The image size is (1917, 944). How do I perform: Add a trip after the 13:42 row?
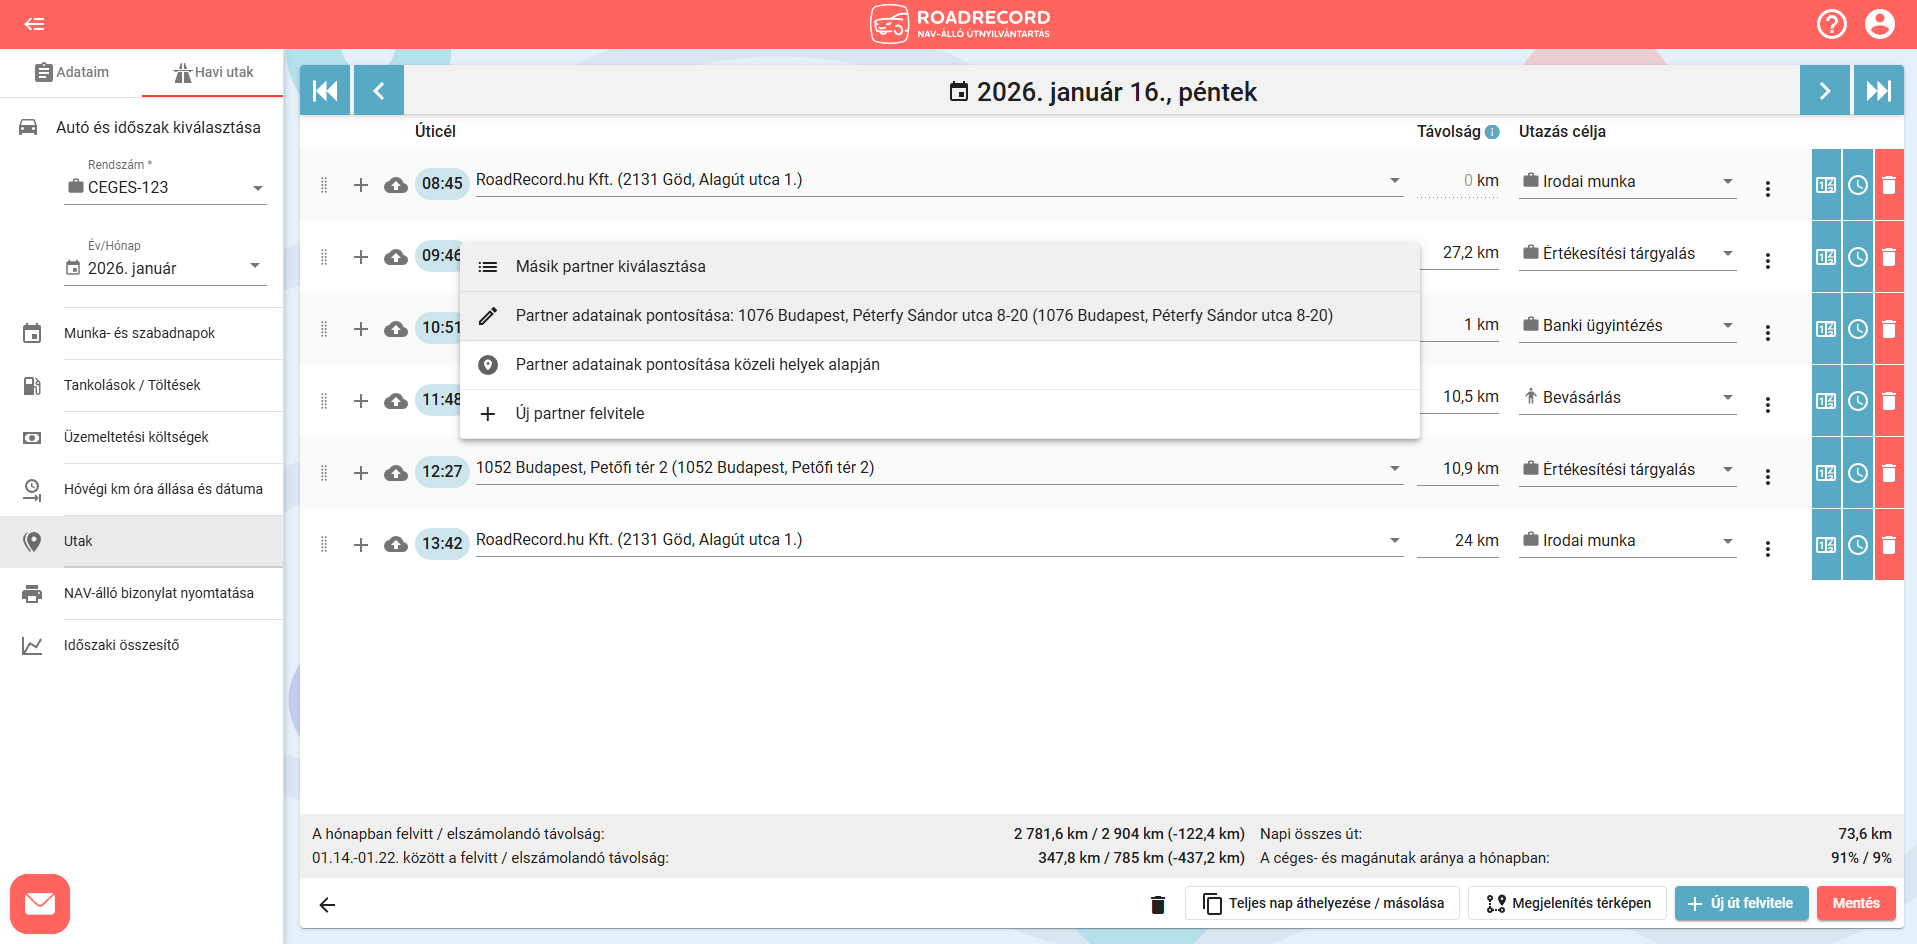click(361, 545)
